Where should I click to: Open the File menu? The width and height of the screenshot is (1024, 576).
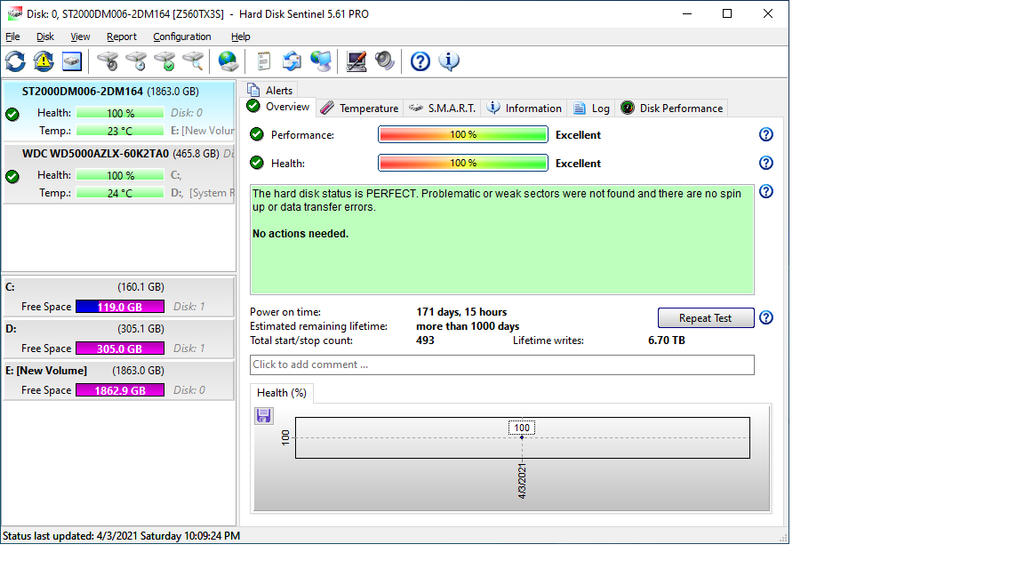coord(12,37)
